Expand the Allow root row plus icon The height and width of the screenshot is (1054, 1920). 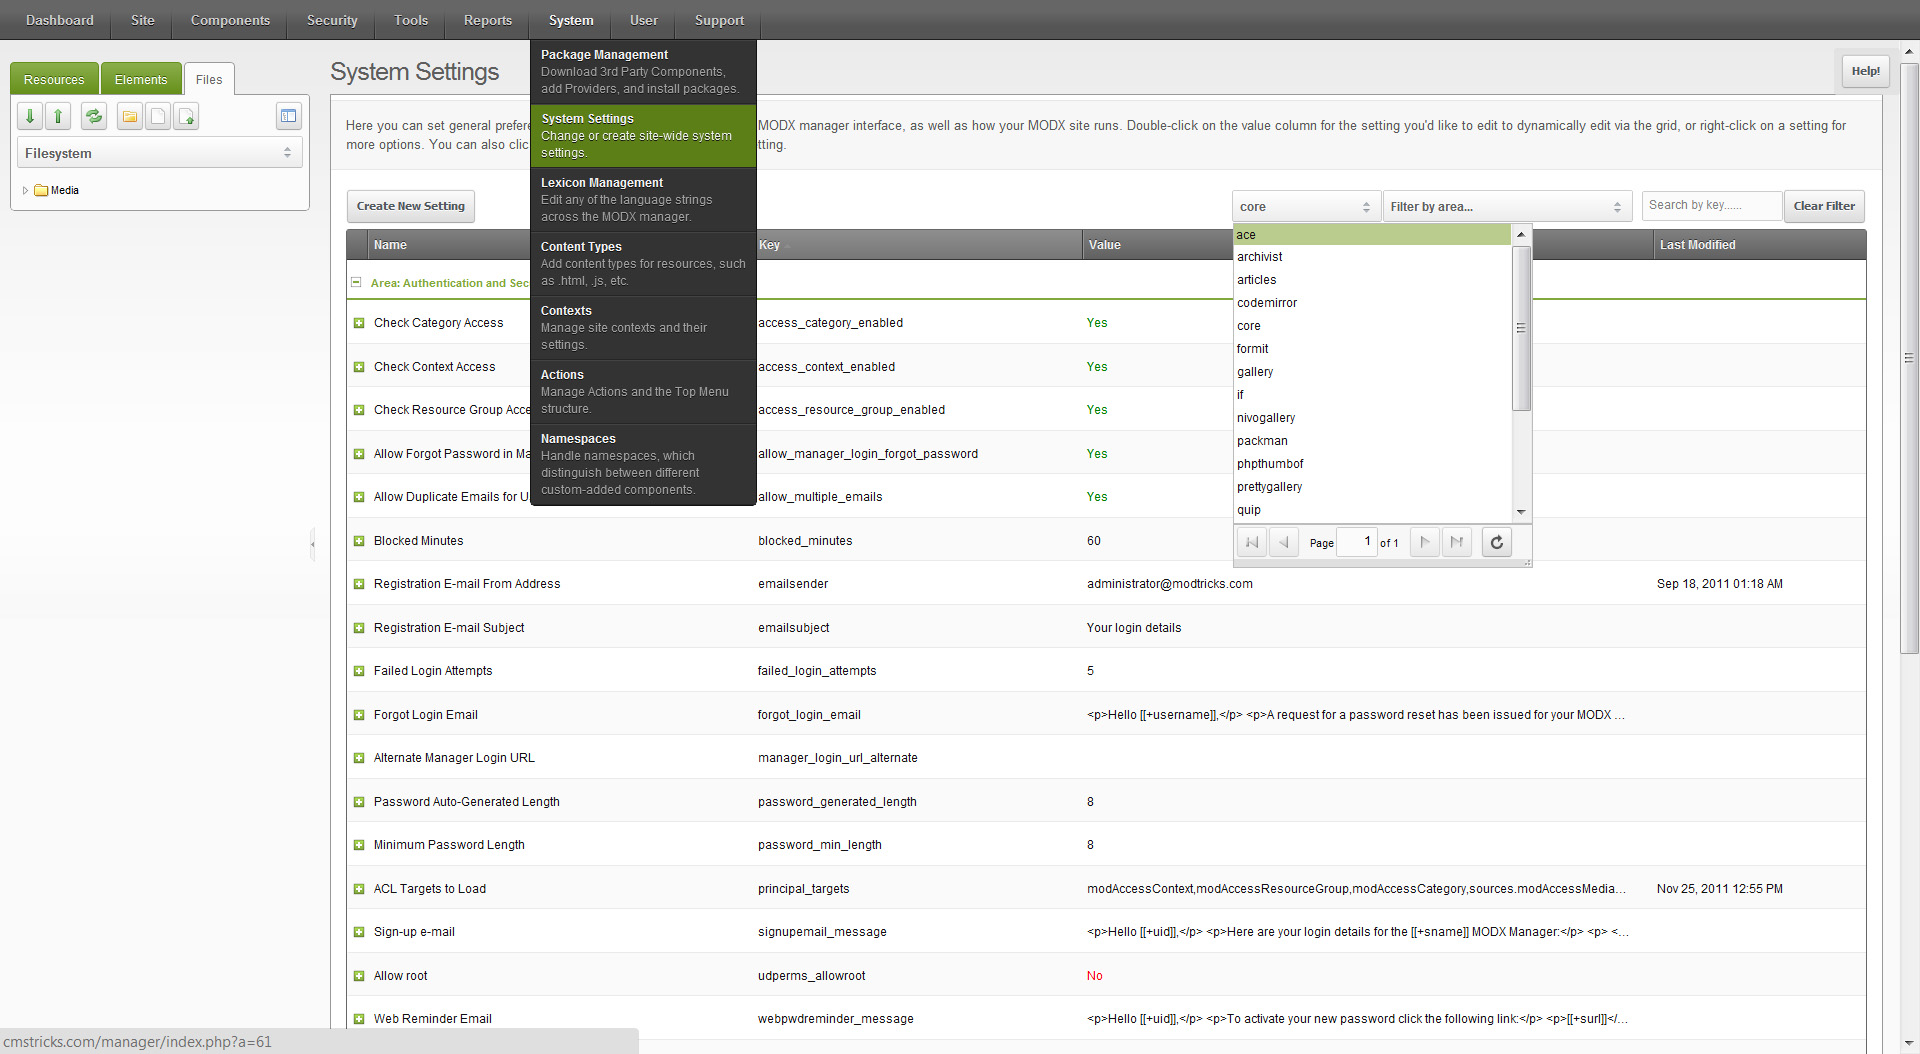pyautogui.click(x=359, y=976)
